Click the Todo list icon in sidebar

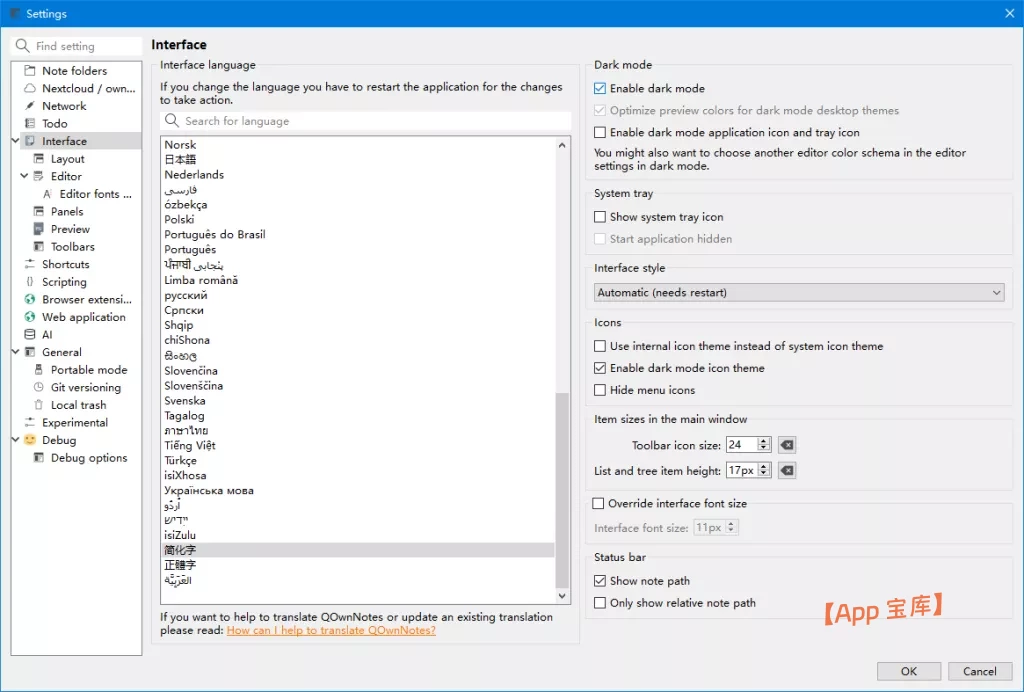pyautogui.click(x=30, y=124)
